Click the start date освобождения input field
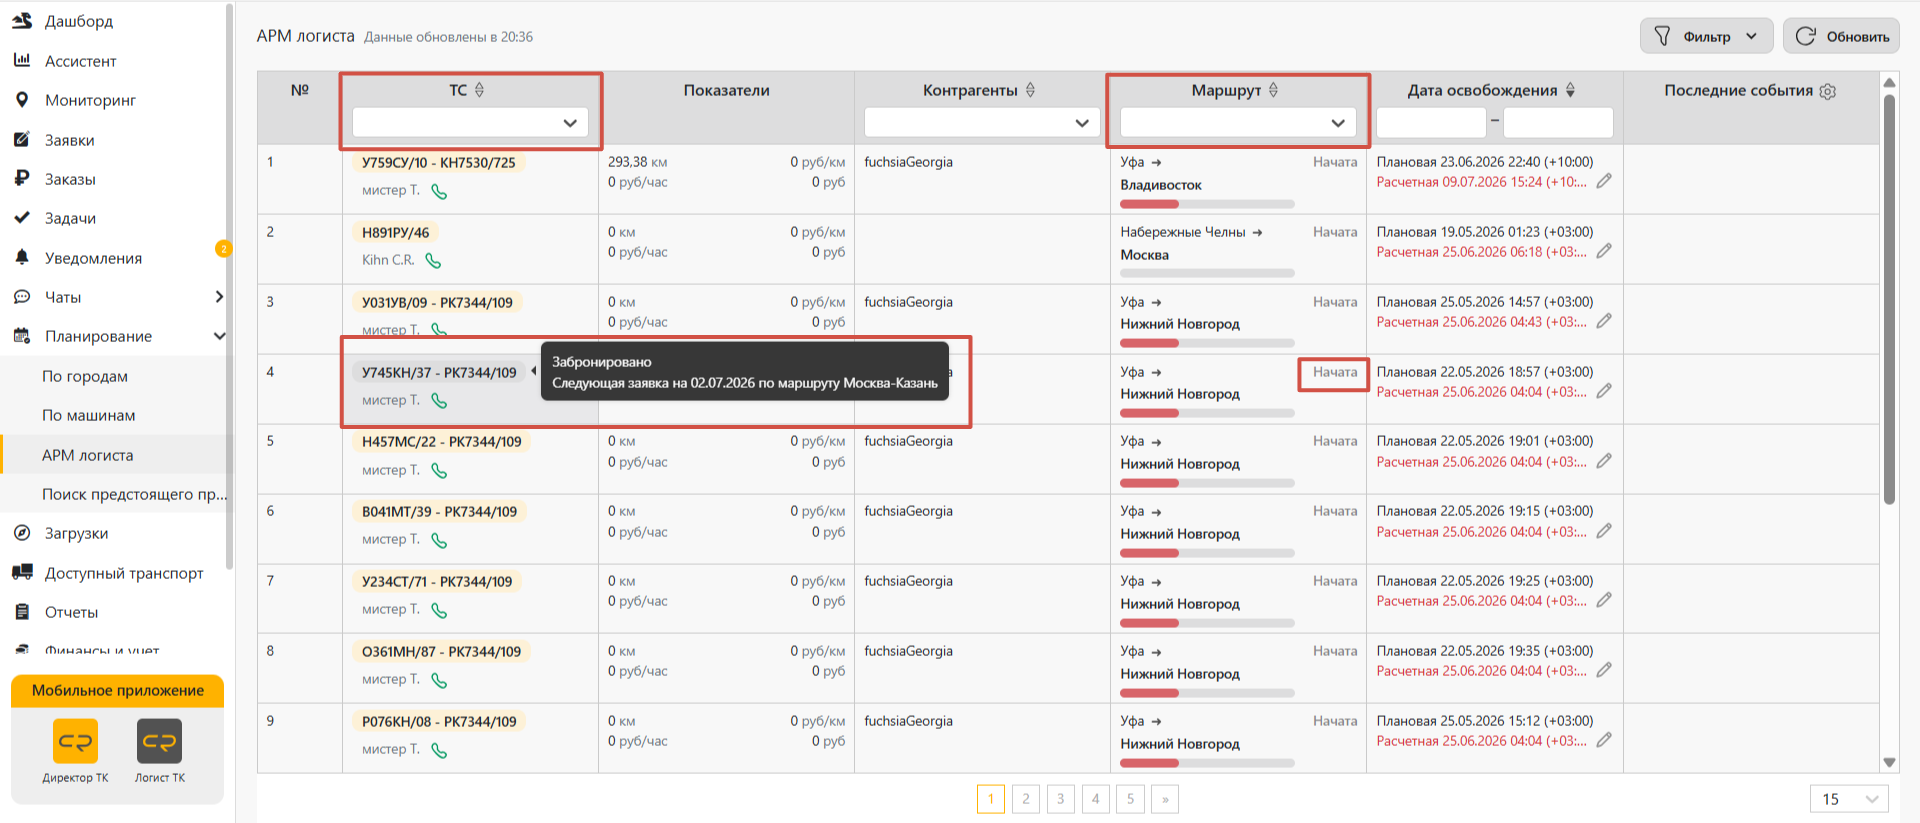Screen dimensions: 1920x823 click(1431, 122)
